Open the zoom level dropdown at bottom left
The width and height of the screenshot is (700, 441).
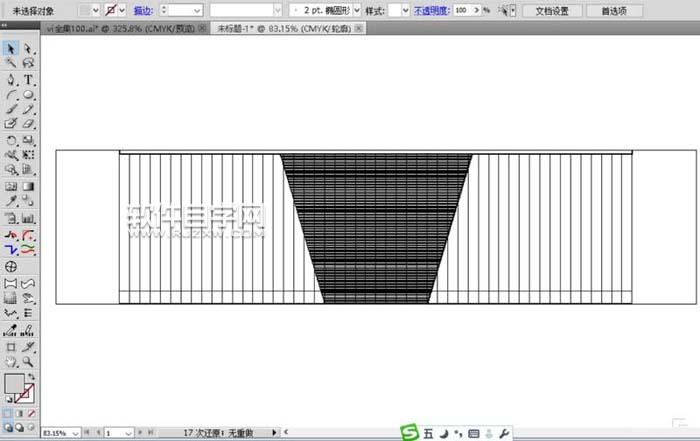click(73, 433)
